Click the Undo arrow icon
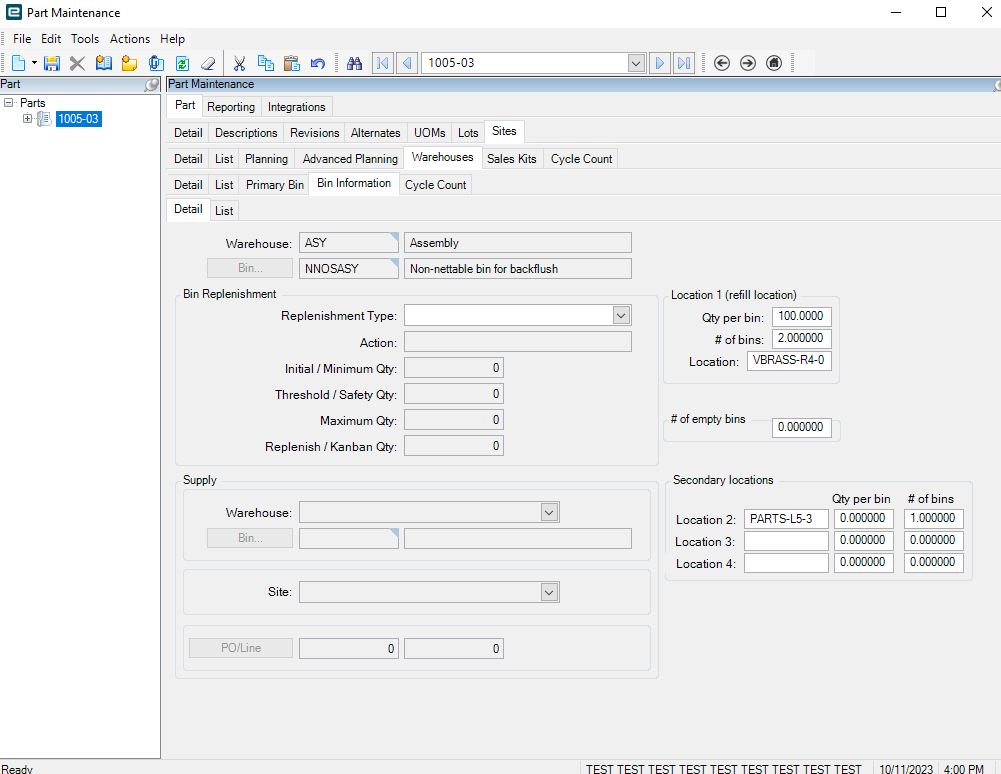 click(317, 63)
